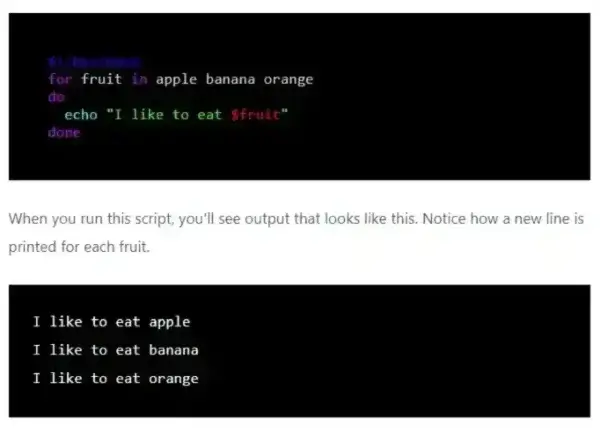Click the word "apple" in the output block

coord(169,322)
